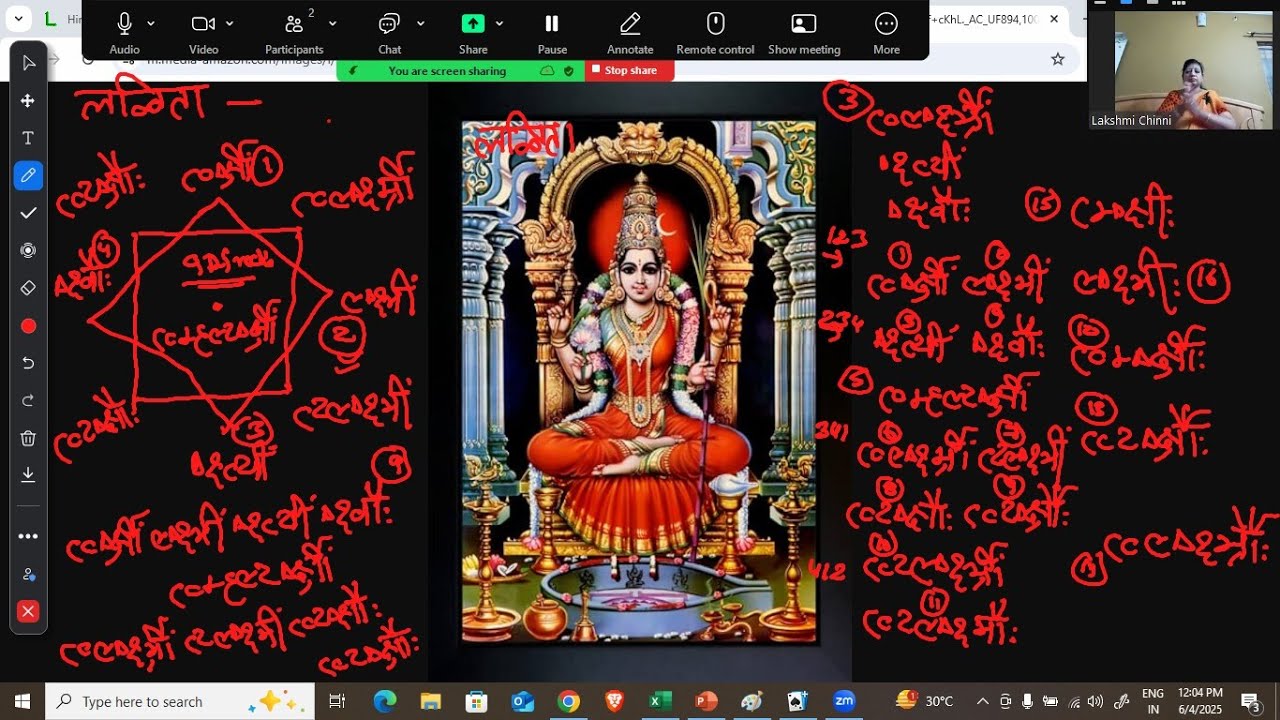
Task: Show hidden system tray icons
Action: point(983,701)
